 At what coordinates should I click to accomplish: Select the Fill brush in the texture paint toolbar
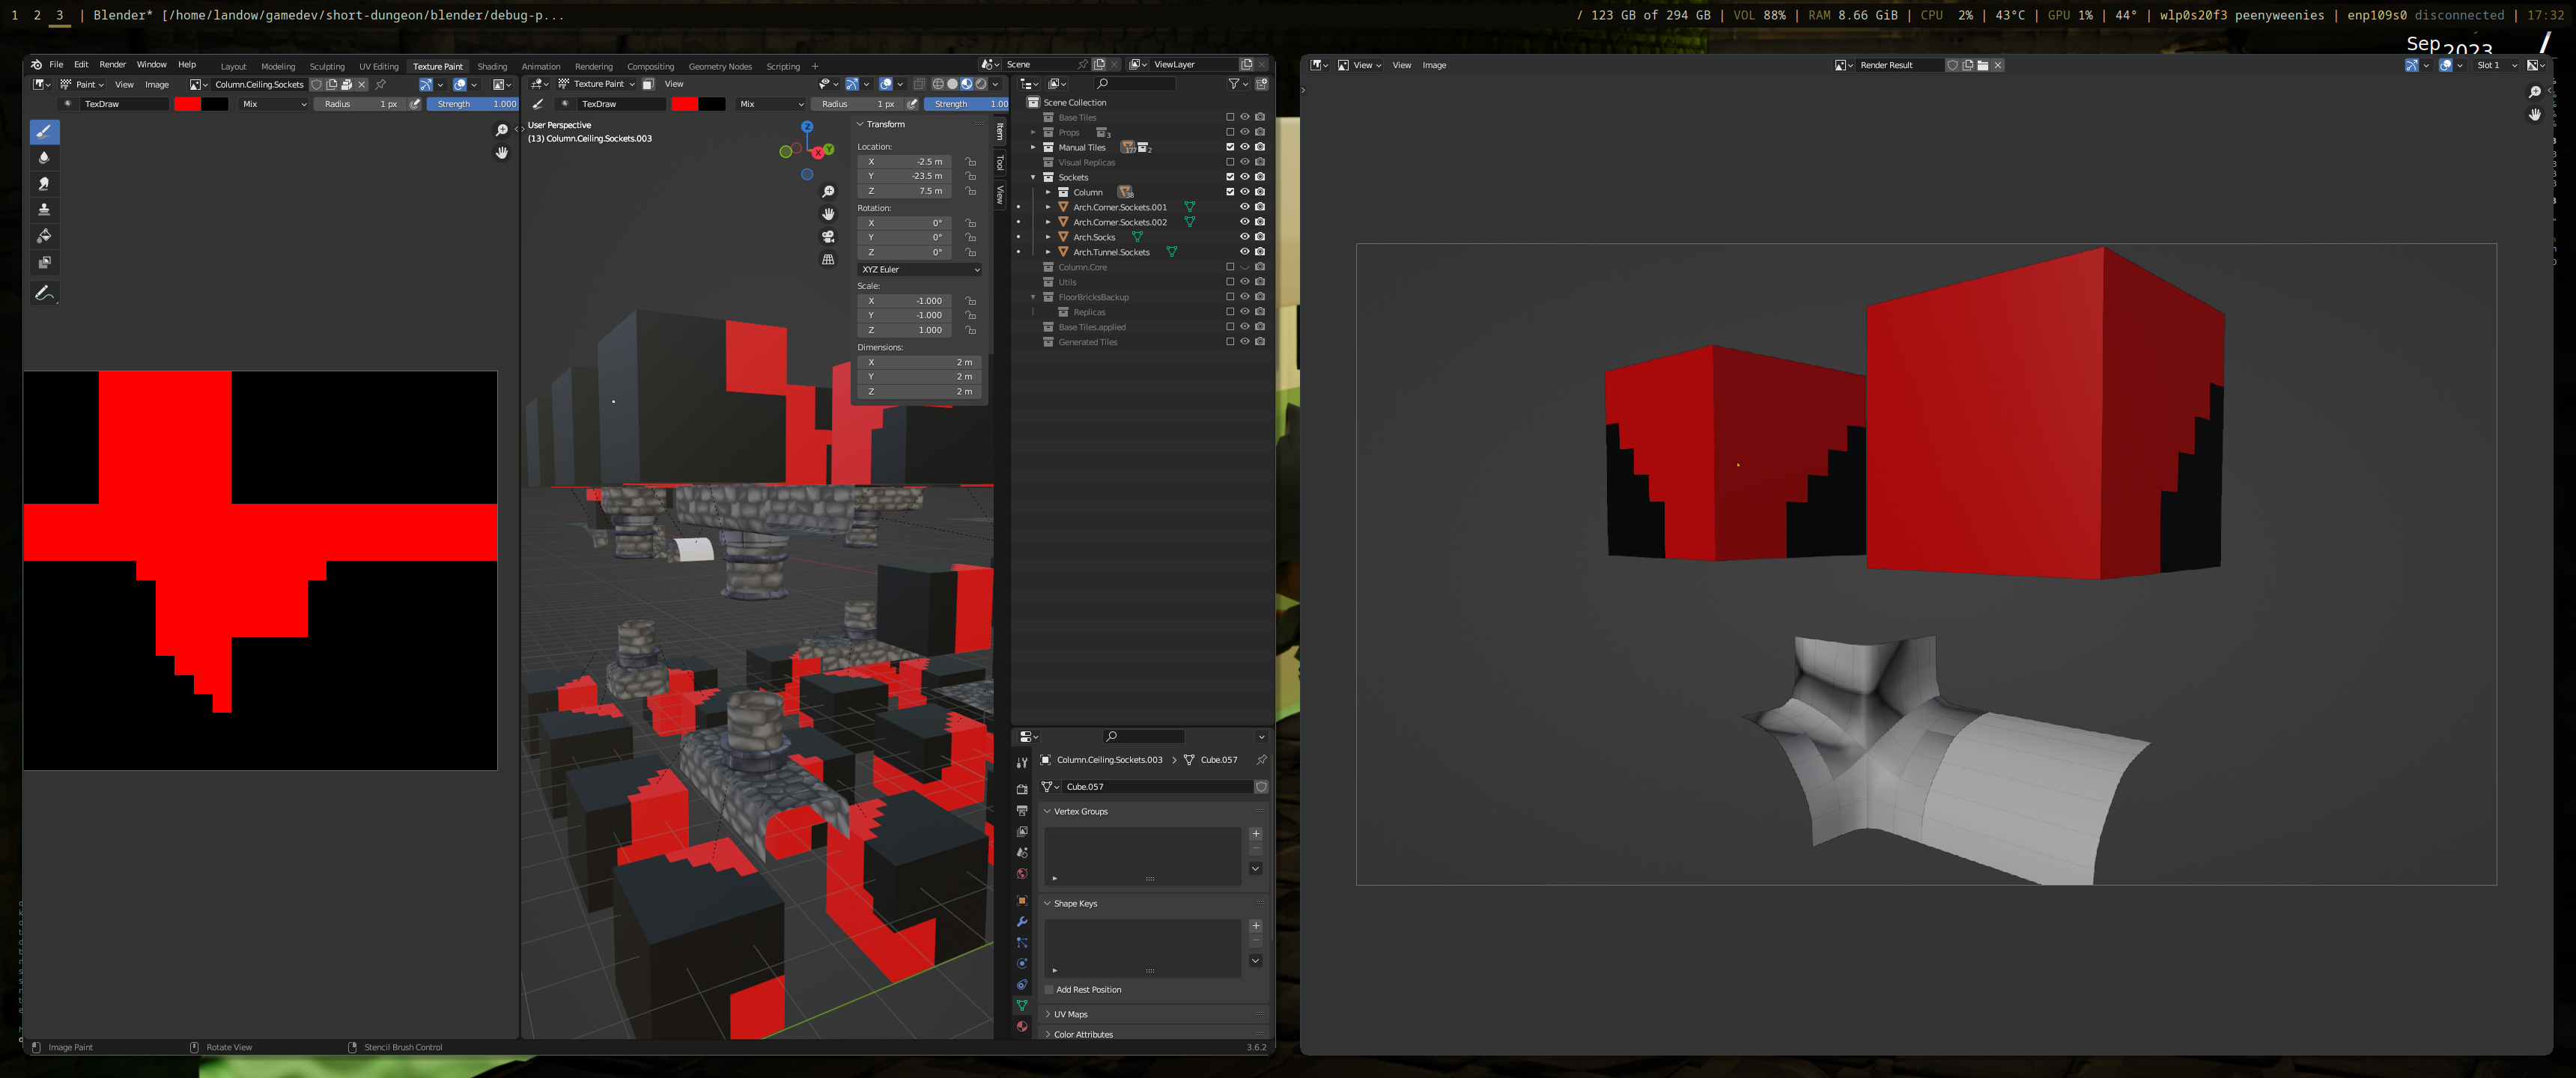(x=46, y=236)
